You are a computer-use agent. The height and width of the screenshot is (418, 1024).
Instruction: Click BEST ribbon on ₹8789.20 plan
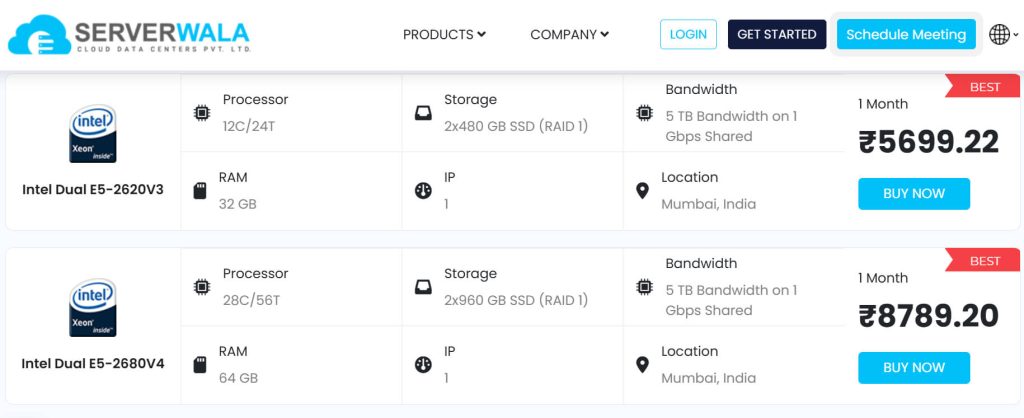[x=983, y=261]
